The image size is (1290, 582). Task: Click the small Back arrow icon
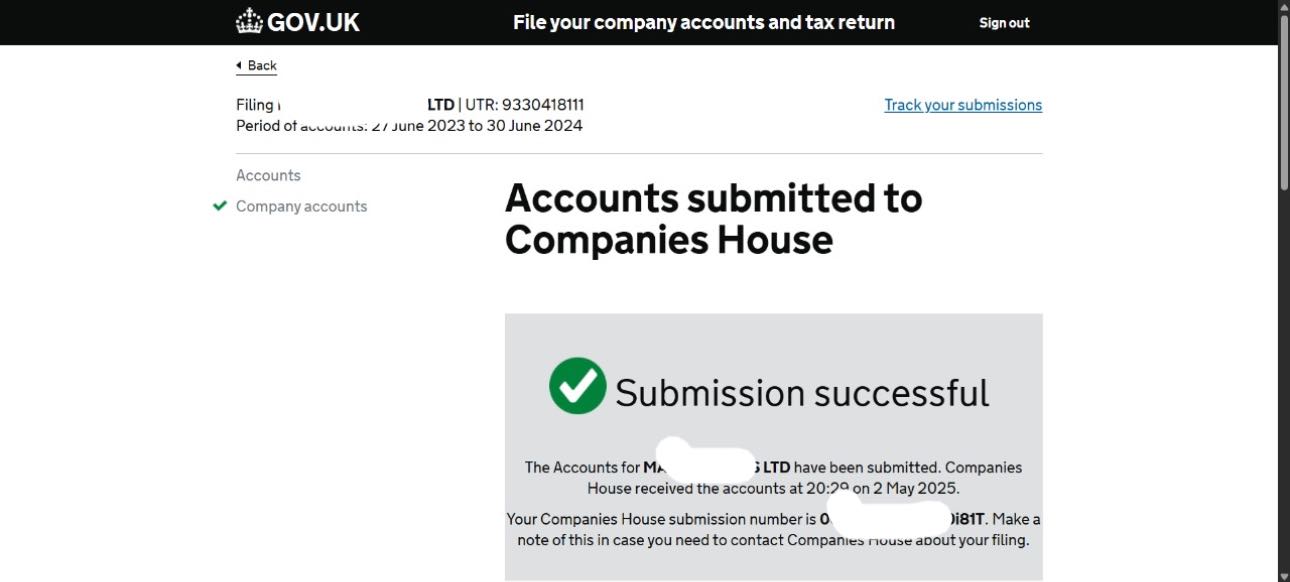point(239,66)
